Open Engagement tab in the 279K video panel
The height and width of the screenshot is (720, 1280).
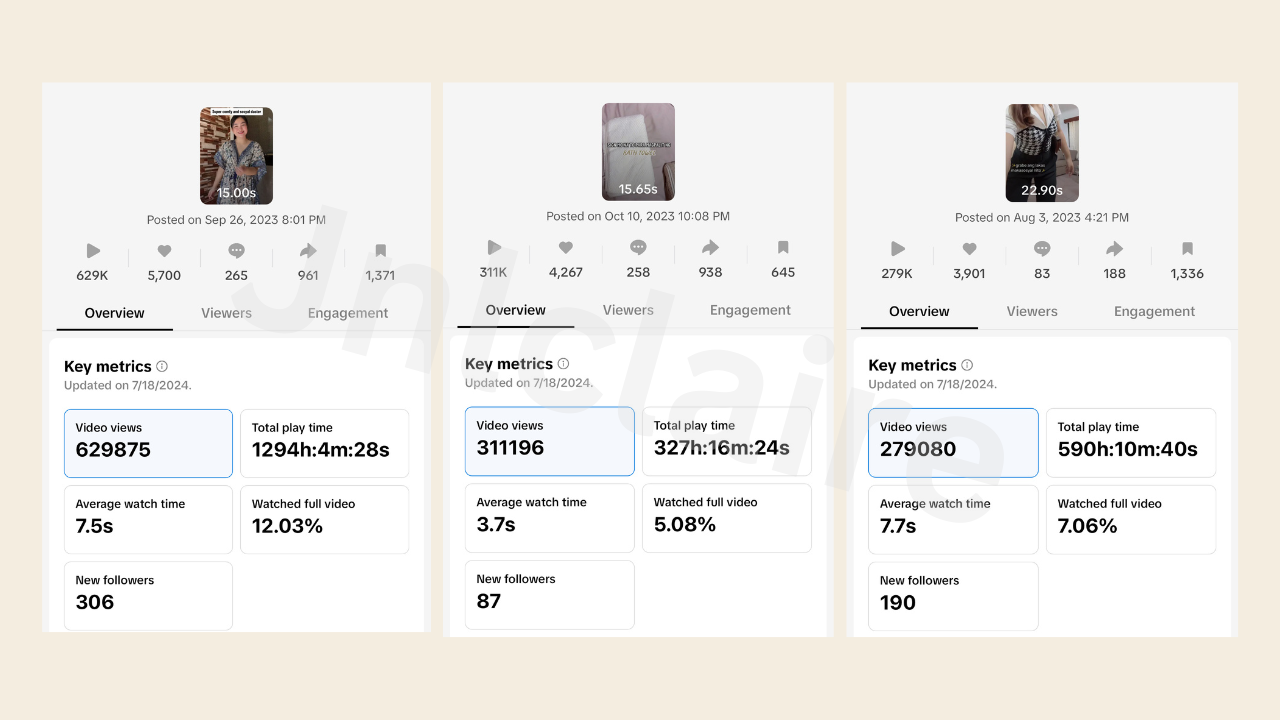point(1154,311)
